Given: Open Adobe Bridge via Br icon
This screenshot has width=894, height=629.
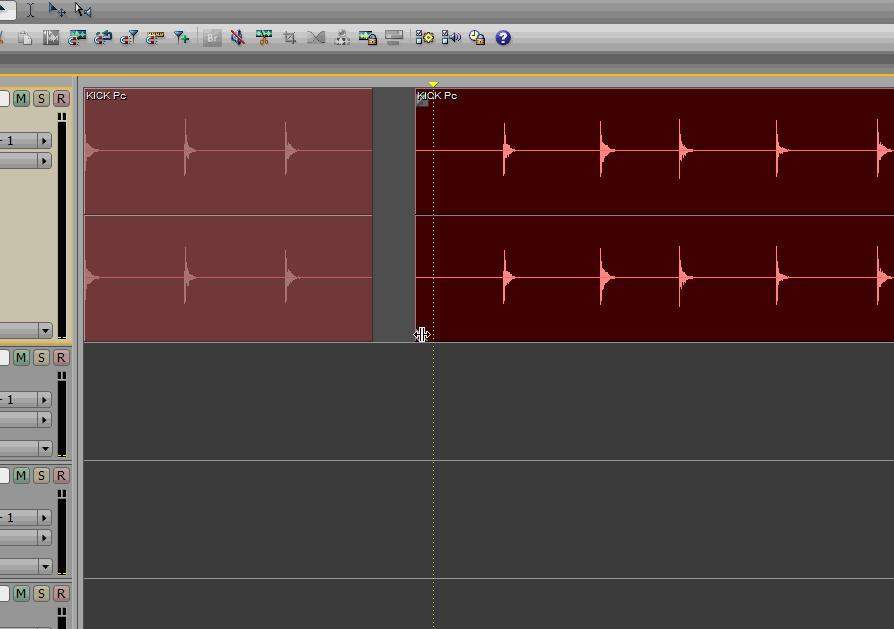Looking at the screenshot, I should (x=212, y=38).
